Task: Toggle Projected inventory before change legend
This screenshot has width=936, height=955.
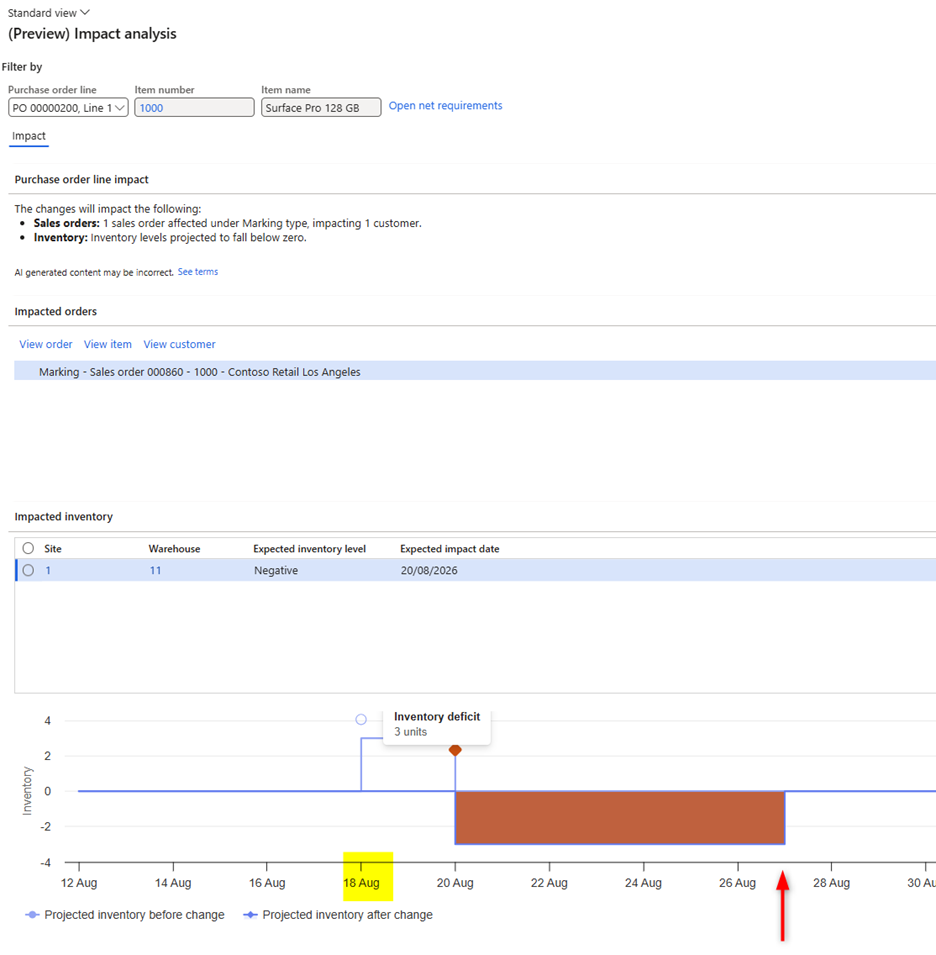Action: (x=125, y=915)
